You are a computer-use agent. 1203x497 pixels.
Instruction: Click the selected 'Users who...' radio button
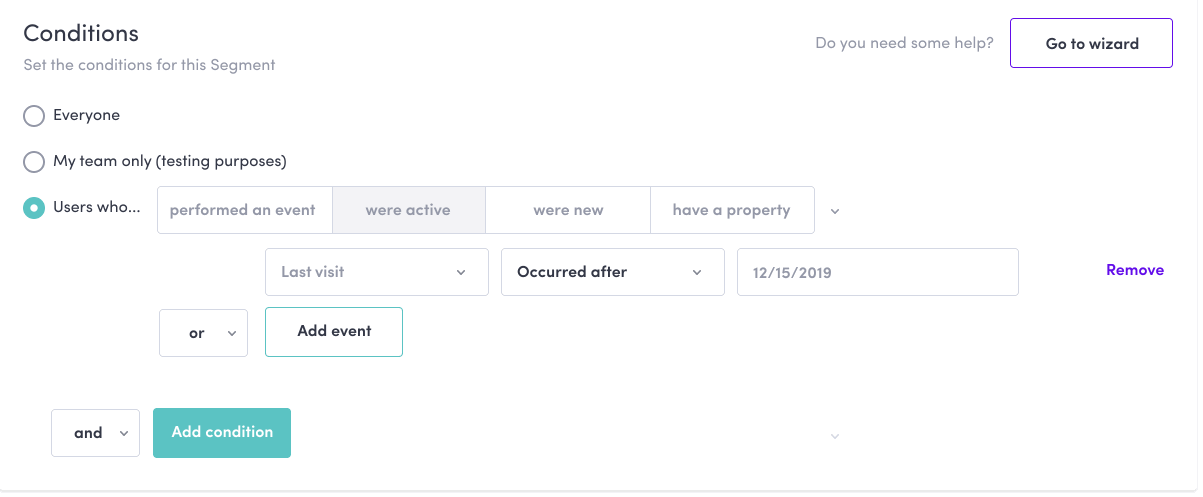pos(34,208)
